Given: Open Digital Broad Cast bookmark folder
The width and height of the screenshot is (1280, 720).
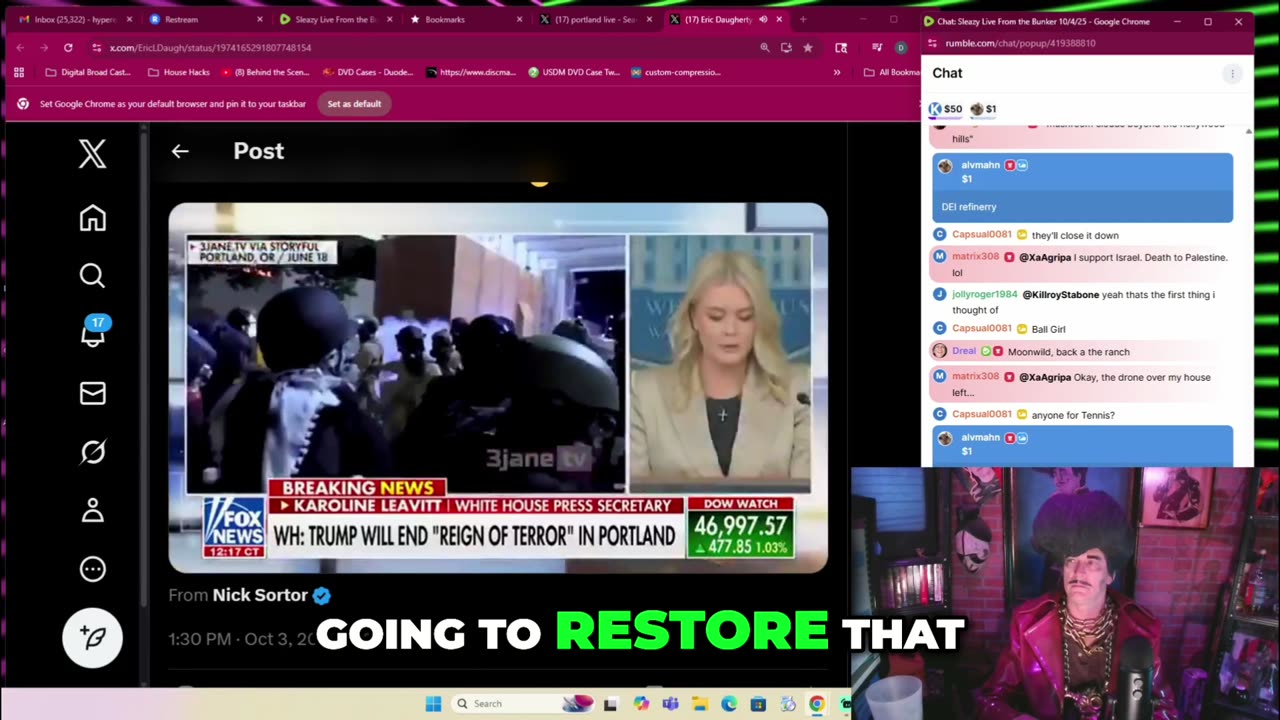Looking at the screenshot, I should pos(88,72).
